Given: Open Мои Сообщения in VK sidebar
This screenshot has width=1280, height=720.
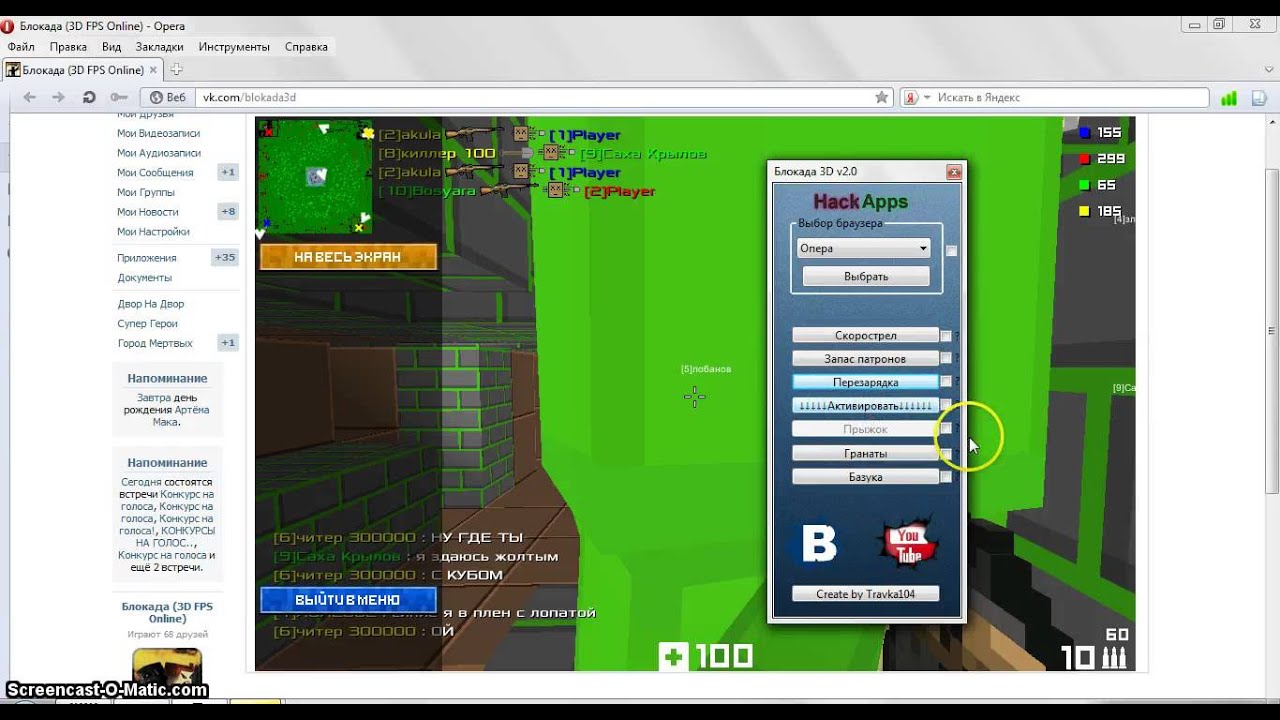Looking at the screenshot, I should pos(155,173).
